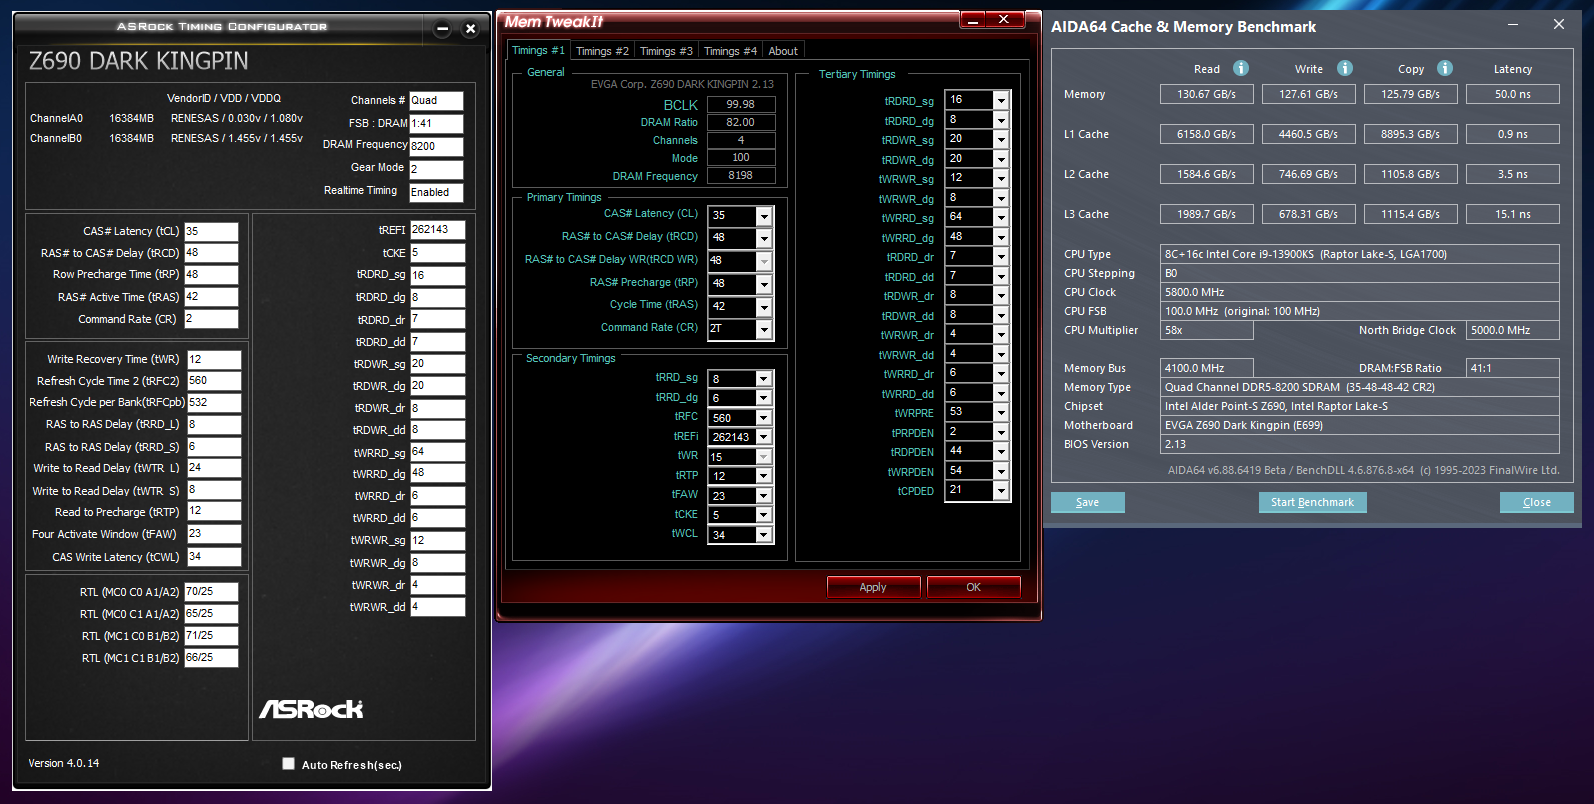Screen dimensions: 1594x804
Task: Minimize the Mem TweakIt window
Action: tap(973, 19)
